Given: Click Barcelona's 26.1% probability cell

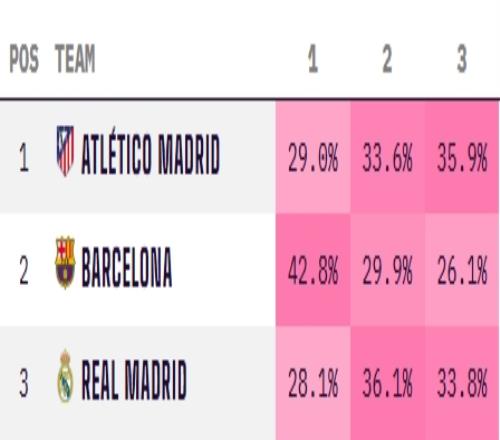Looking at the screenshot, I should click(462, 270).
